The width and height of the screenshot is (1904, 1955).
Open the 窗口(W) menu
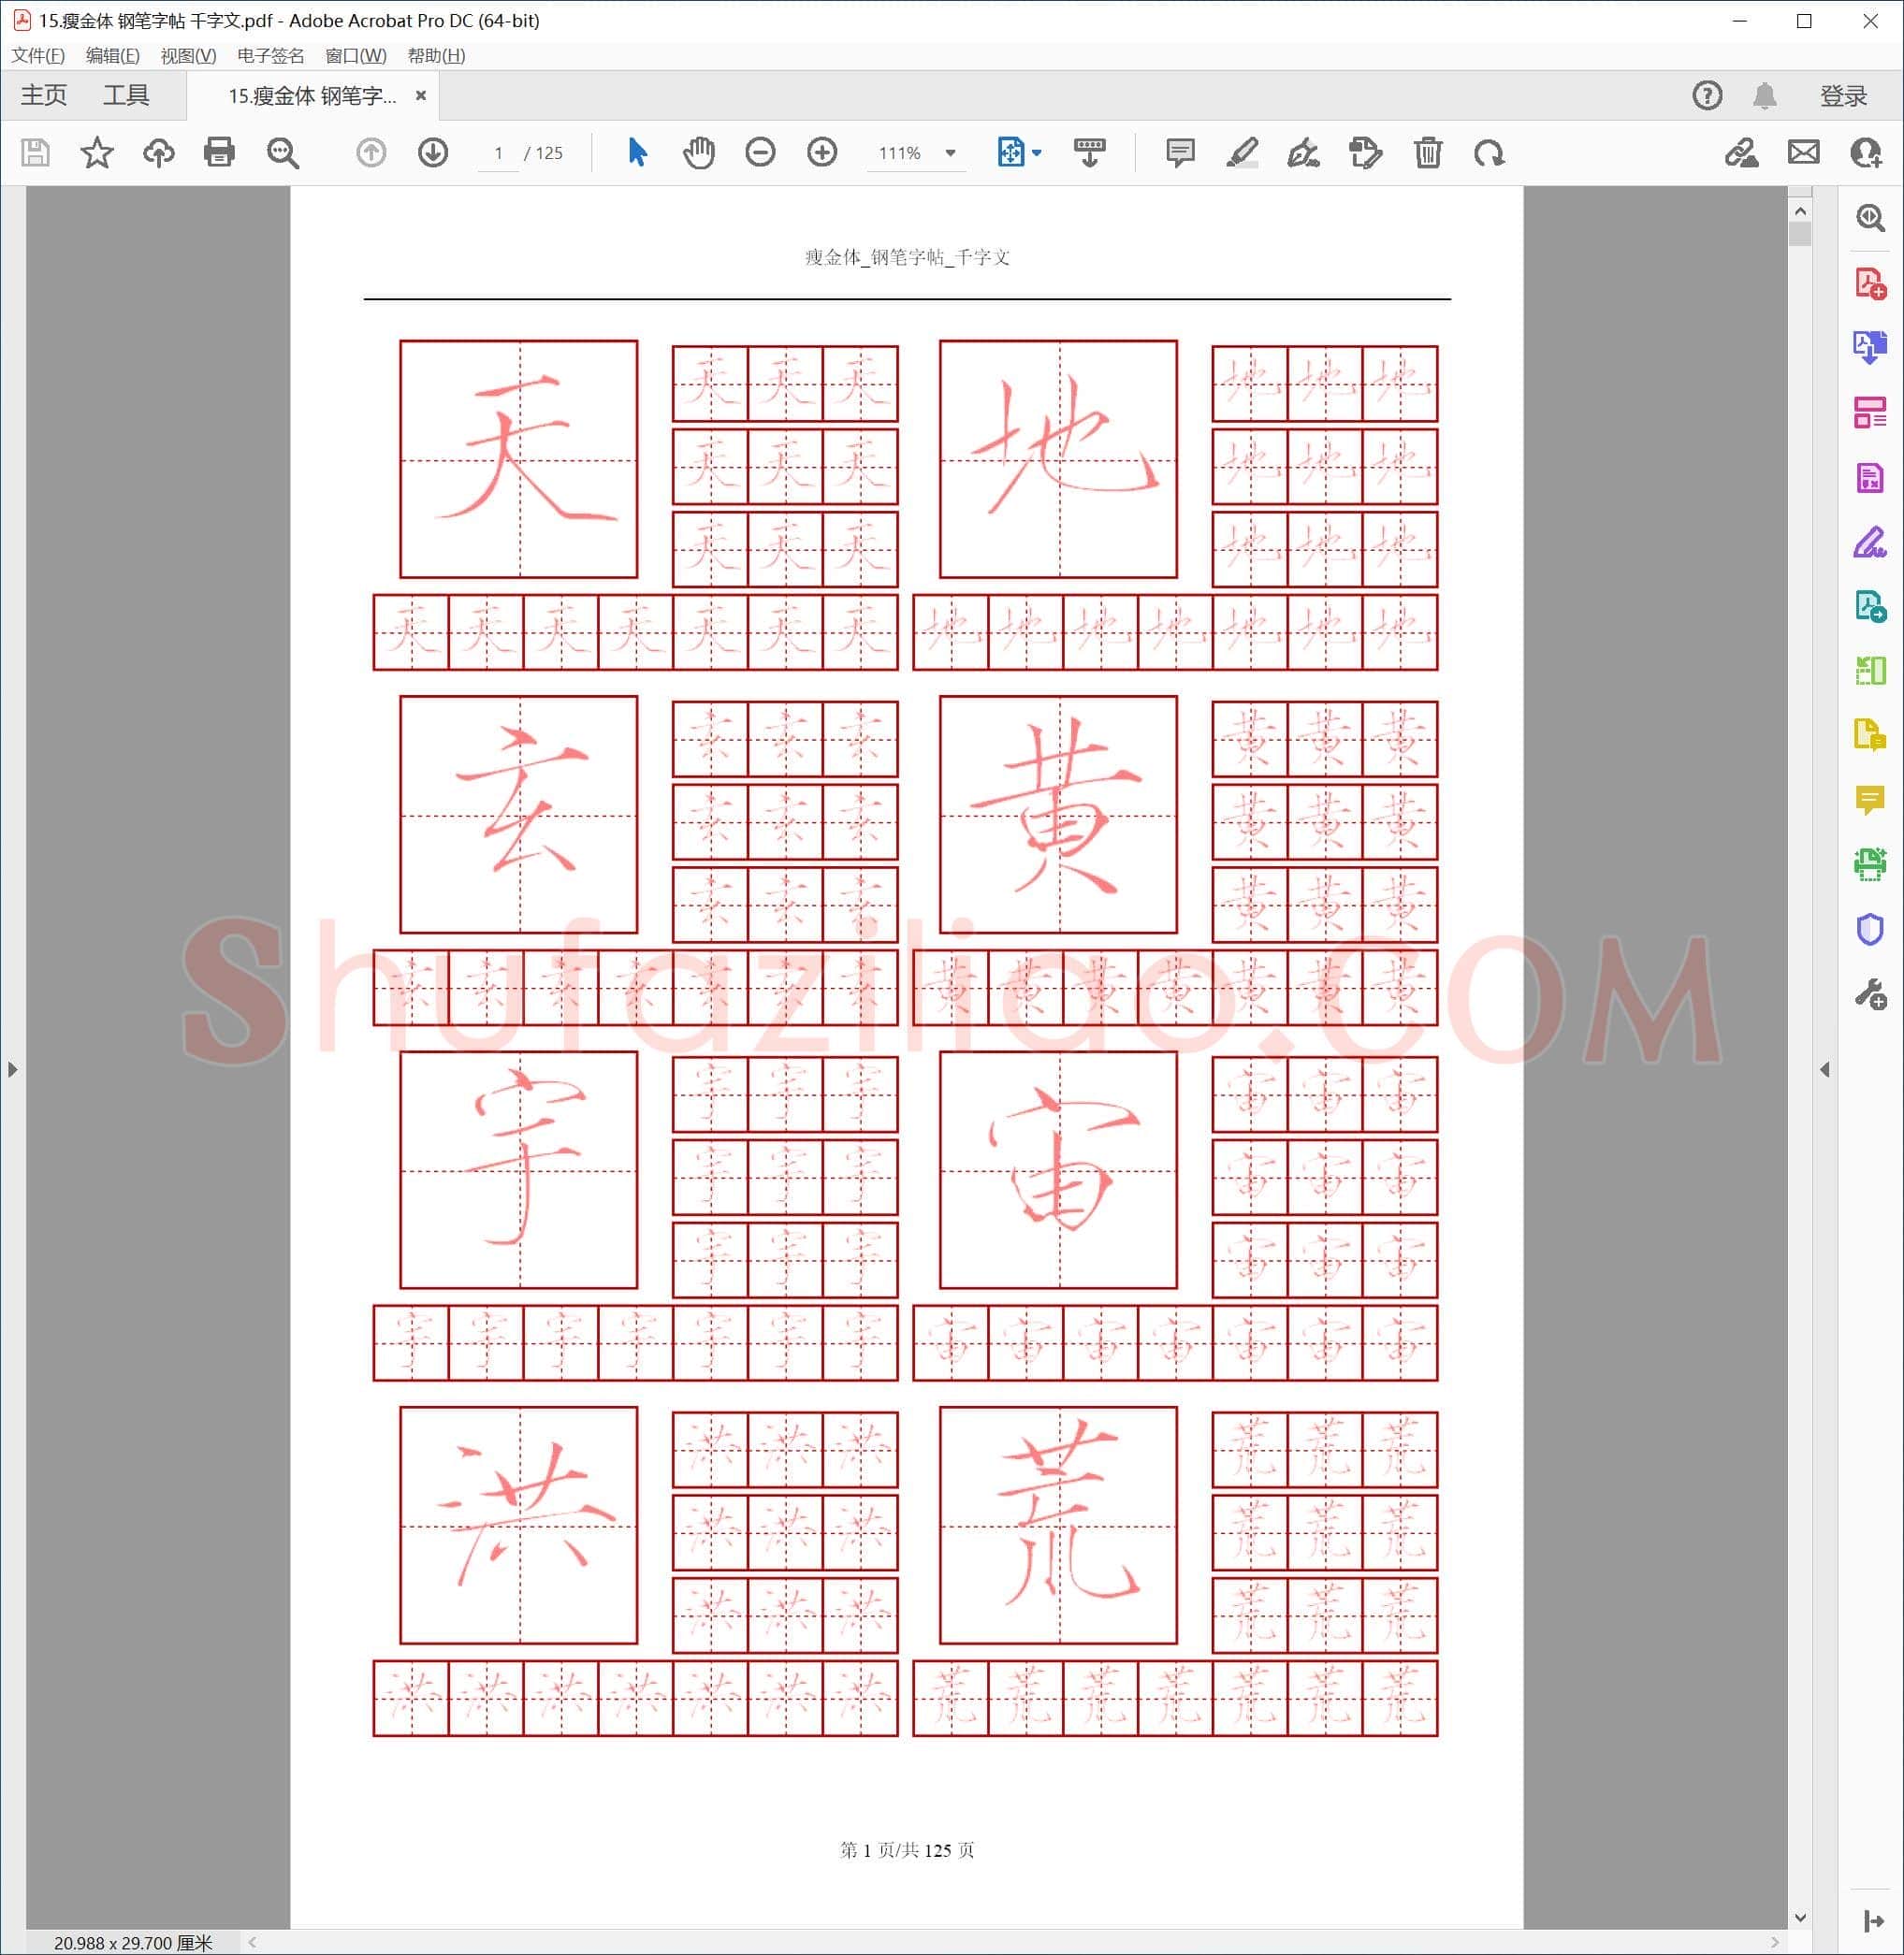356,56
